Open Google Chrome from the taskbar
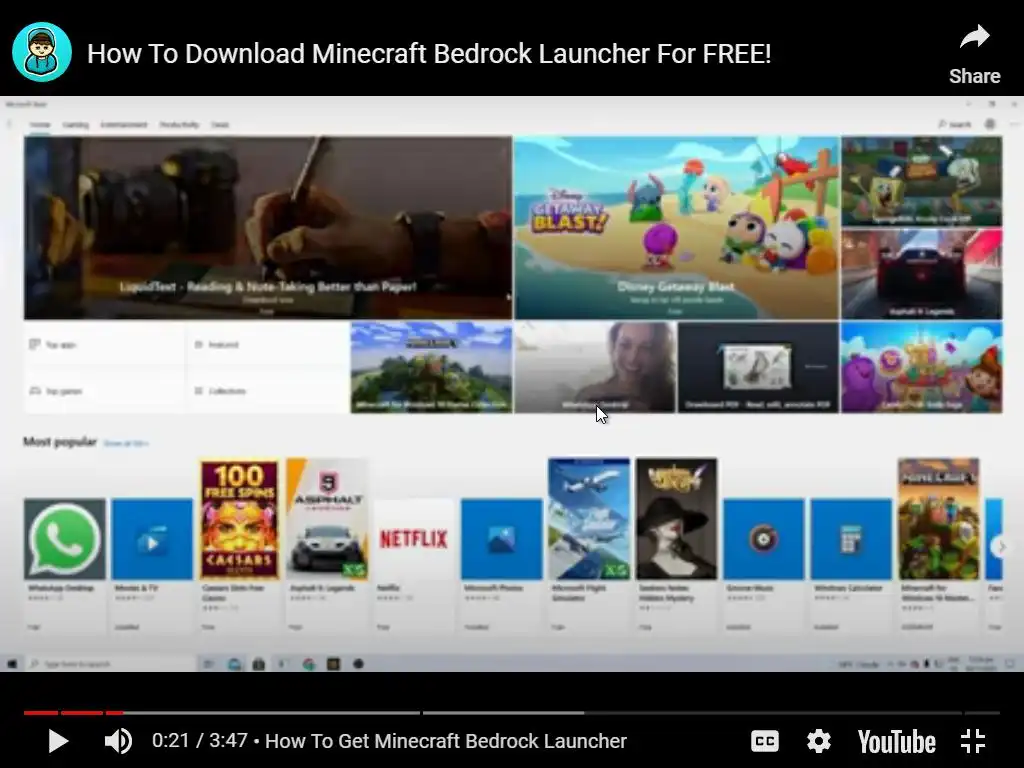 click(308, 664)
